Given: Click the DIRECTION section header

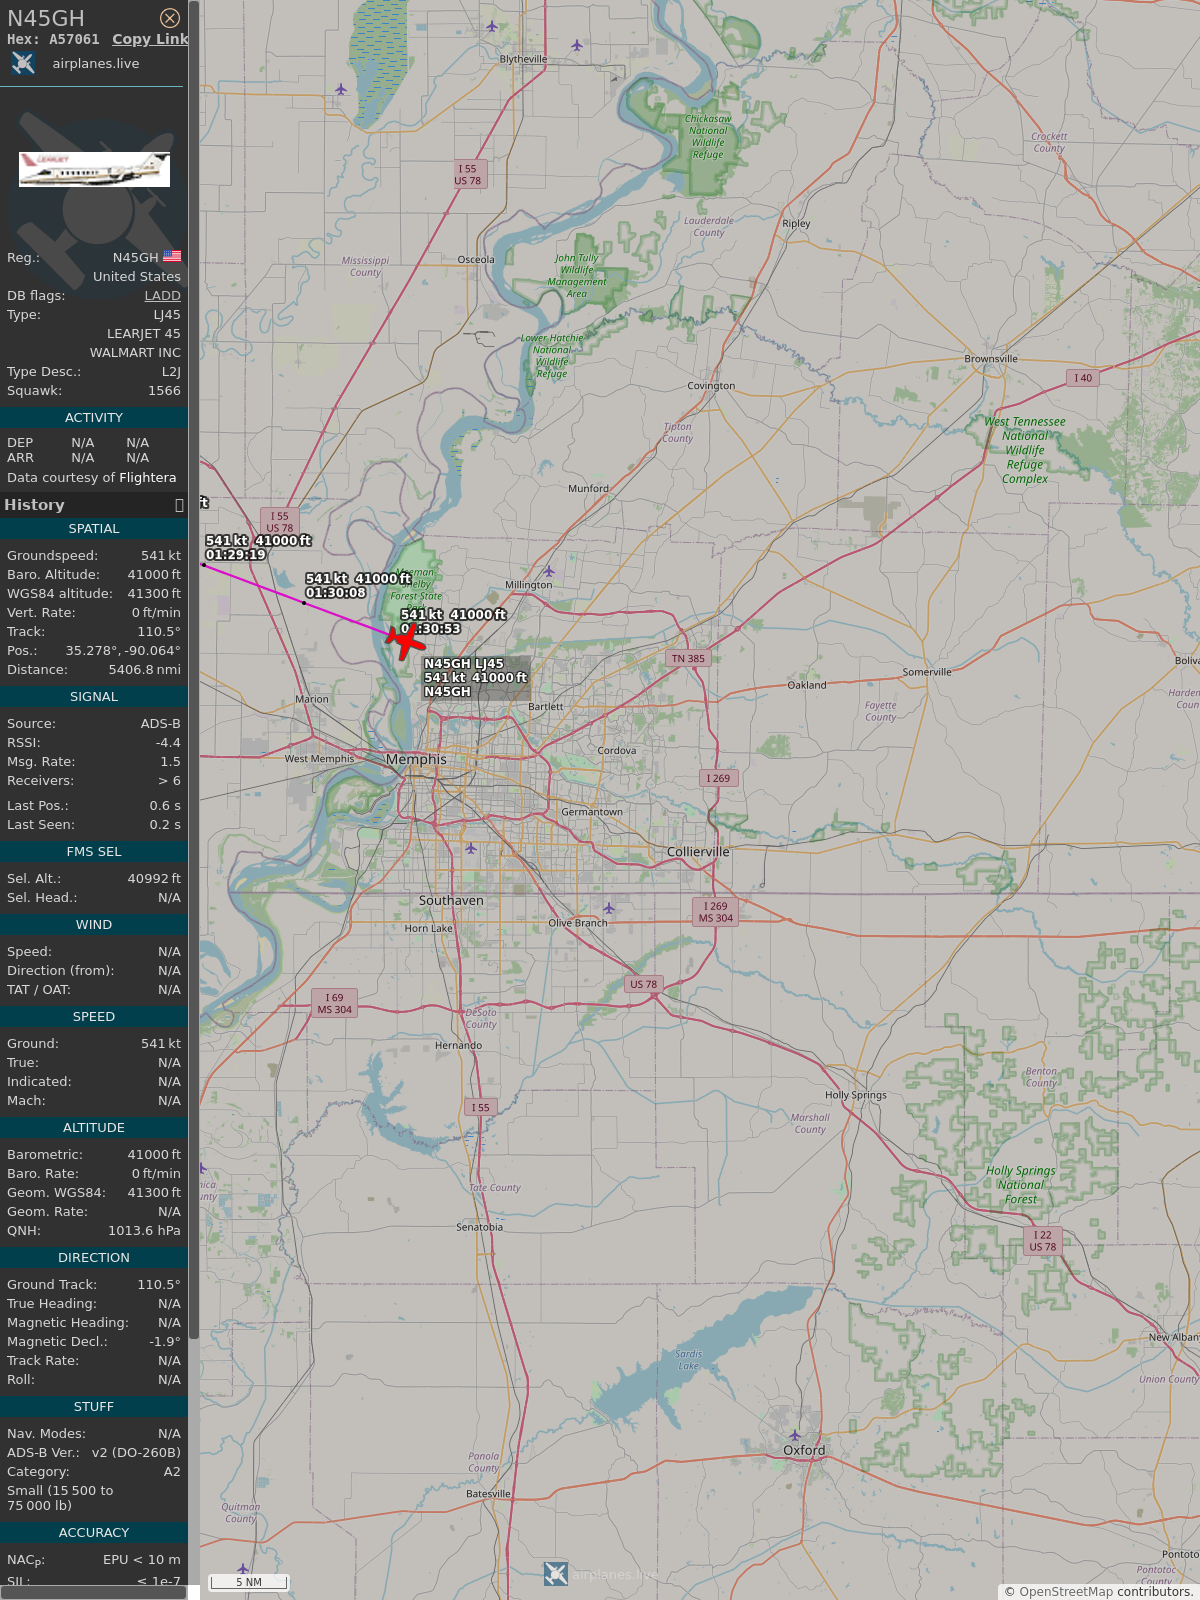Looking at the screenshot, I should tap(94, 1258).
